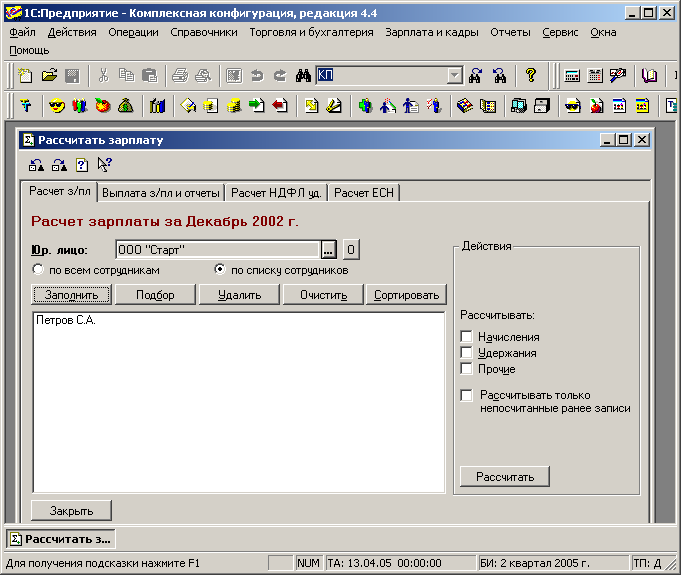681x575 pixels.
Task: Click the document with red arrow icon
Action: pos(280,106)
